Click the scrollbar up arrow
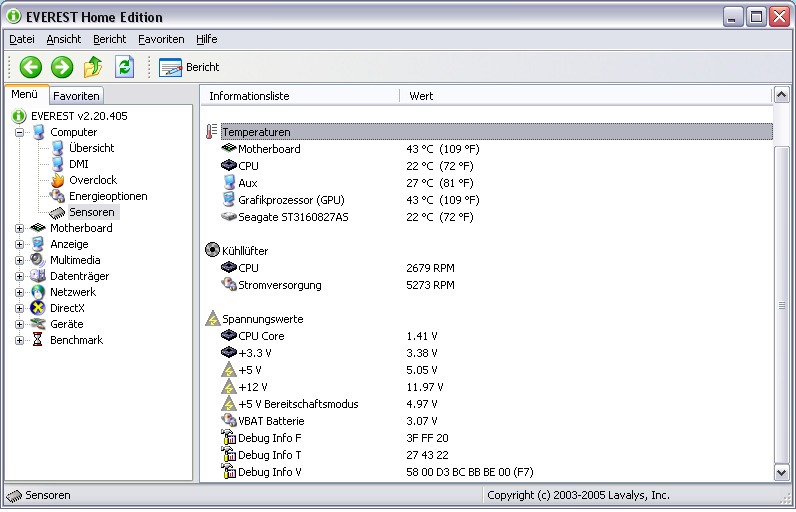796x512 pixels. [781, 95]
